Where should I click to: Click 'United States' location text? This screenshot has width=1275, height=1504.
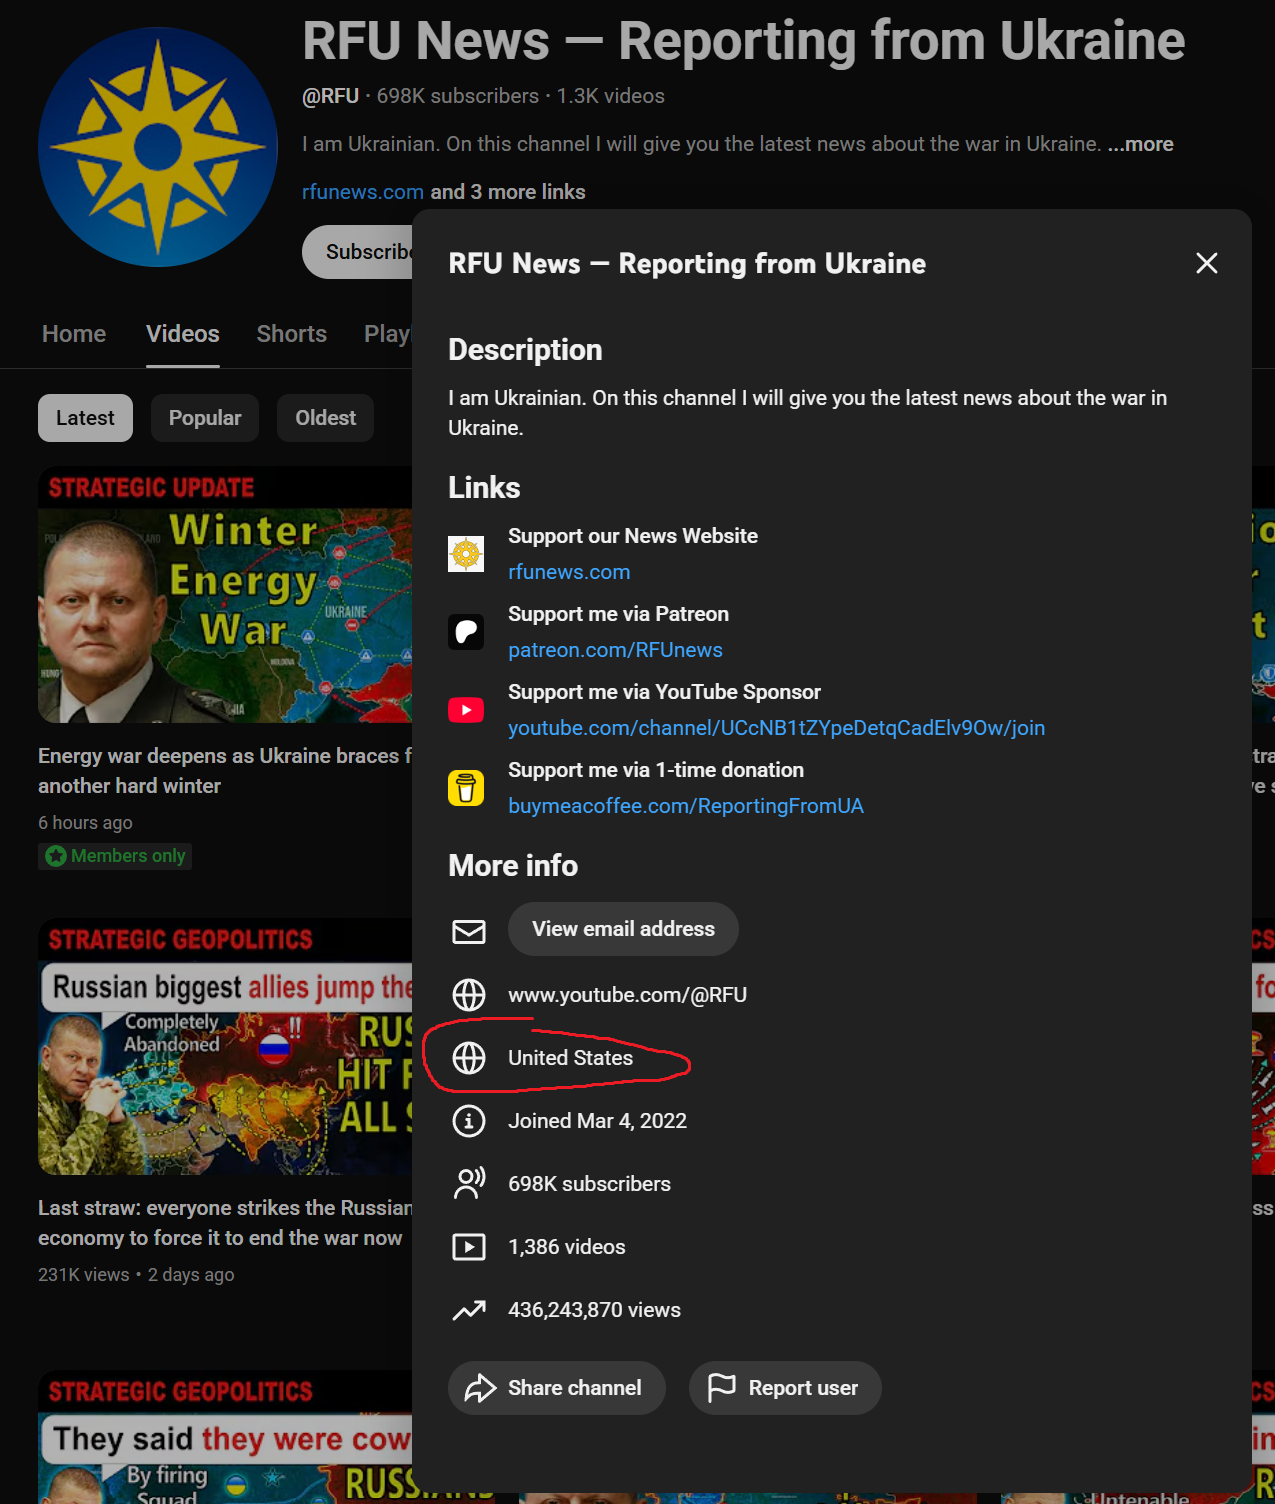click(570, 1058)
